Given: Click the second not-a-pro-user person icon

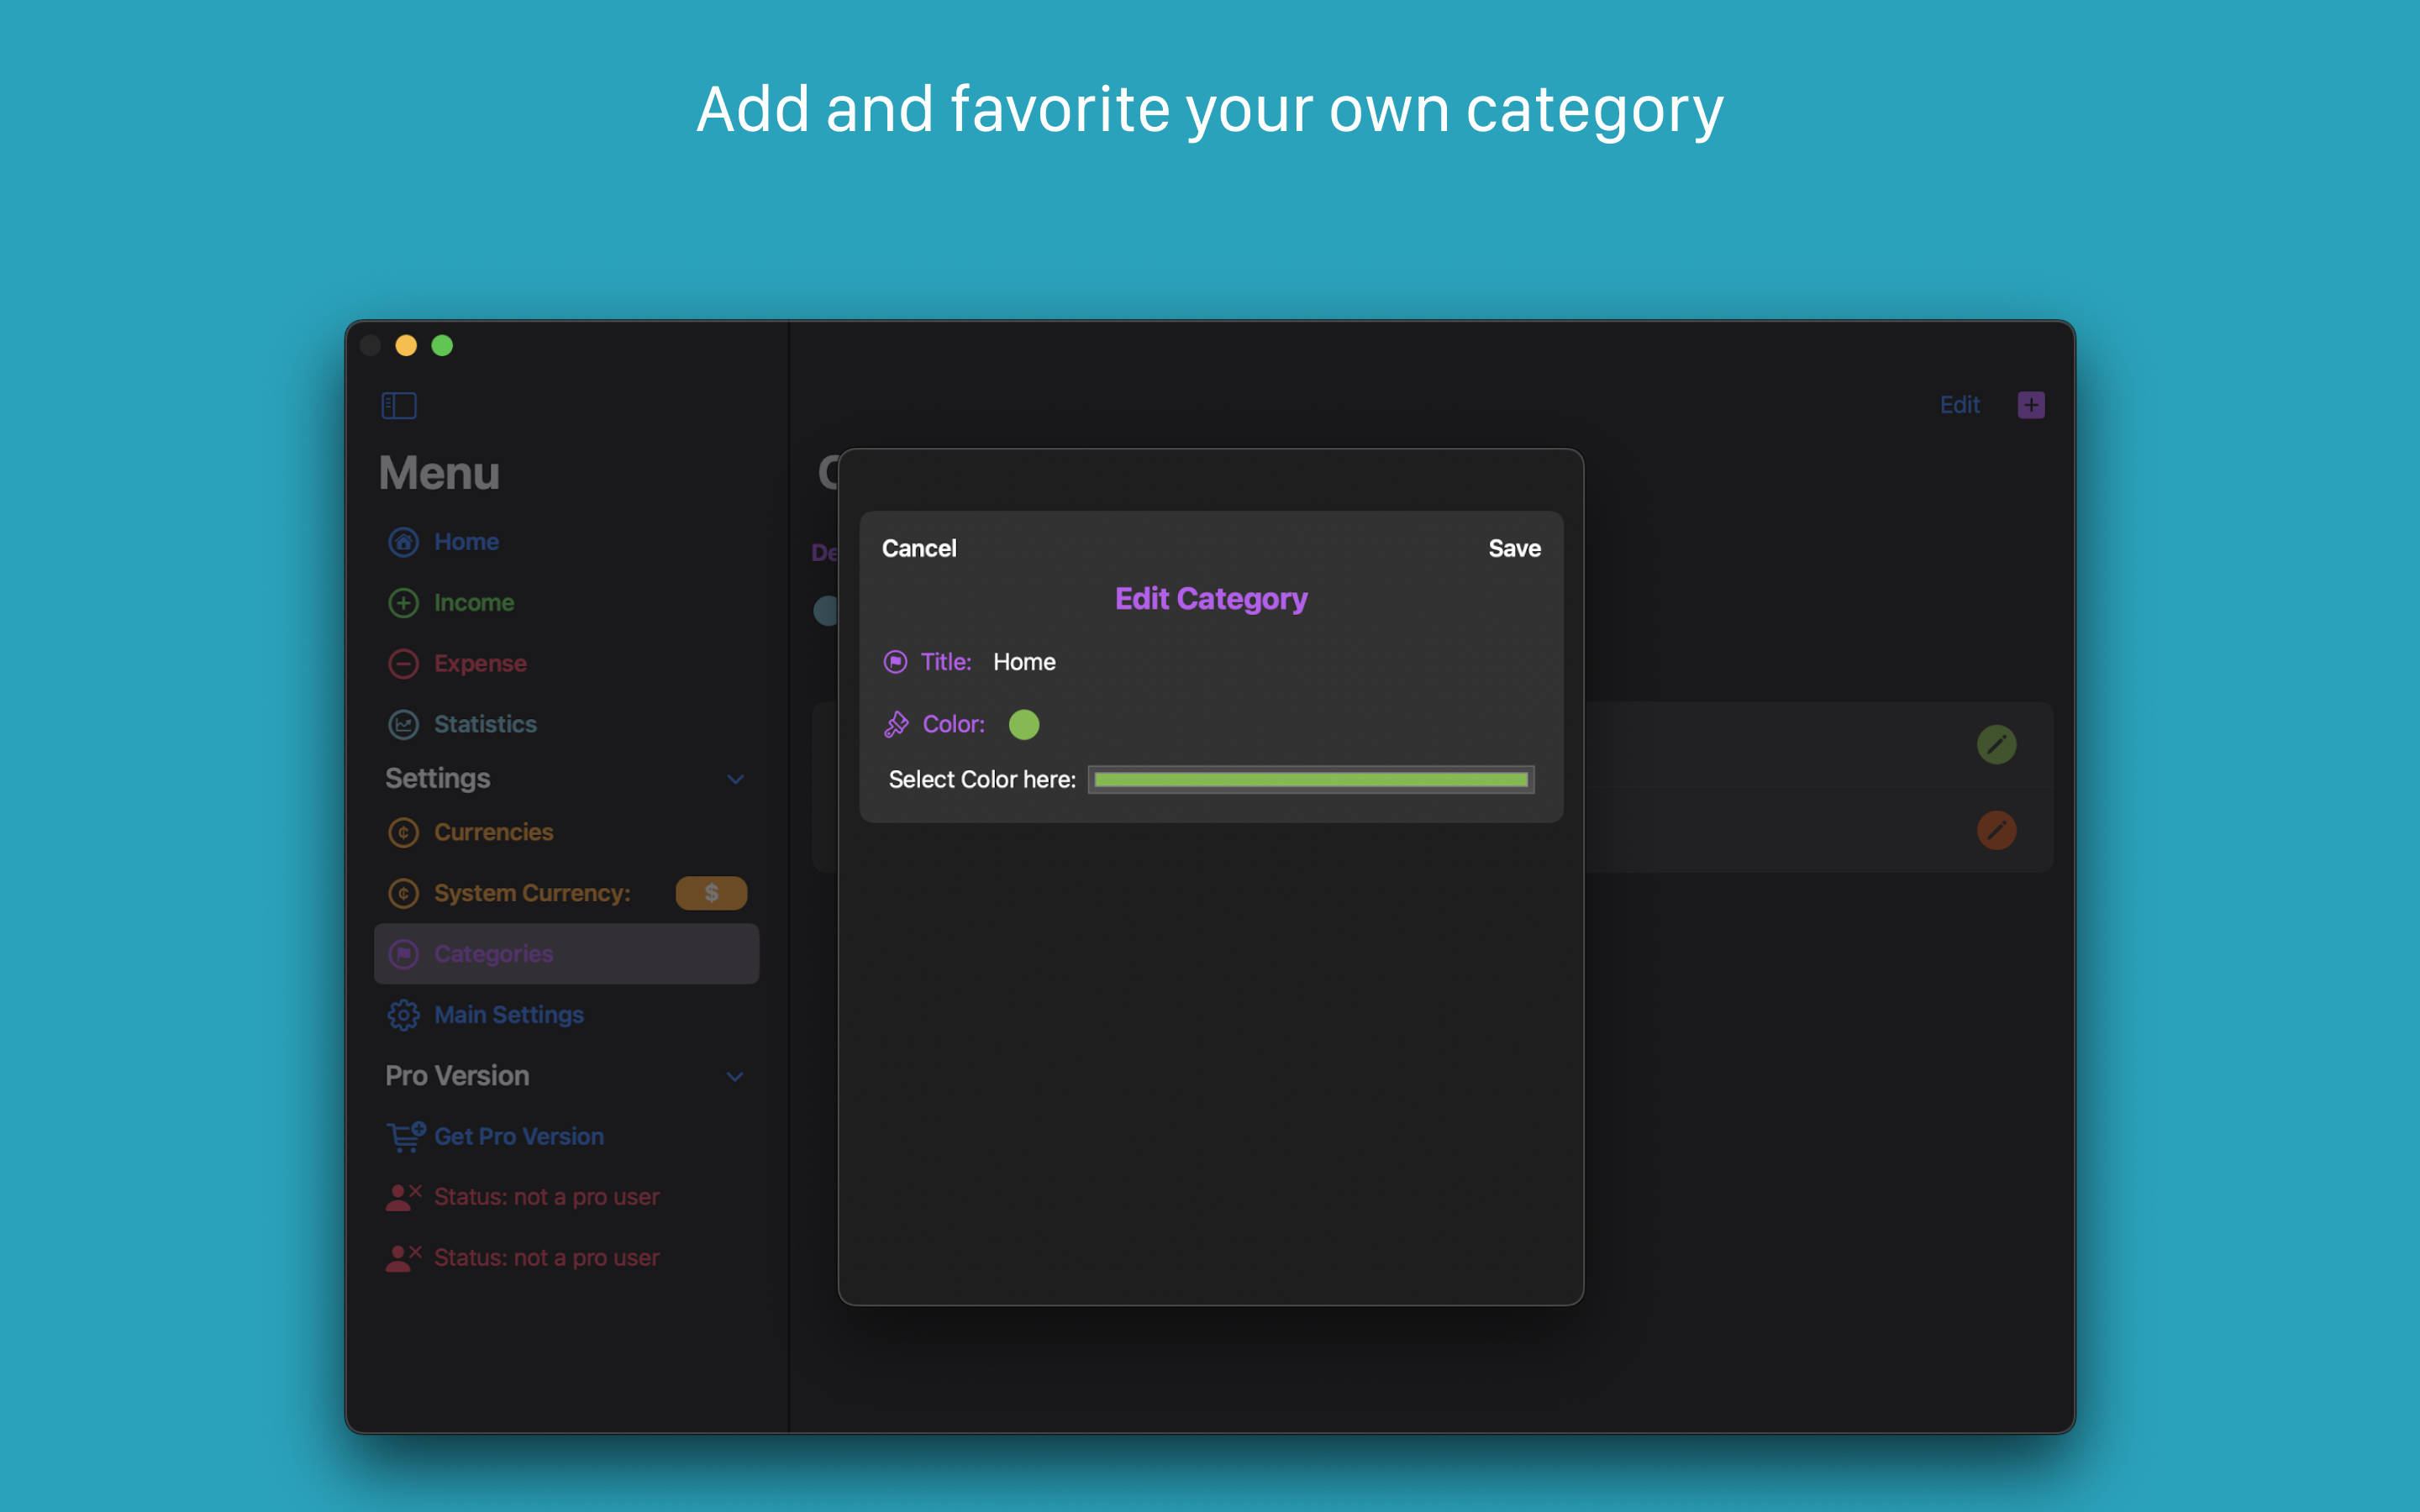Looking at the screenshot, I should pos(403,1258).
